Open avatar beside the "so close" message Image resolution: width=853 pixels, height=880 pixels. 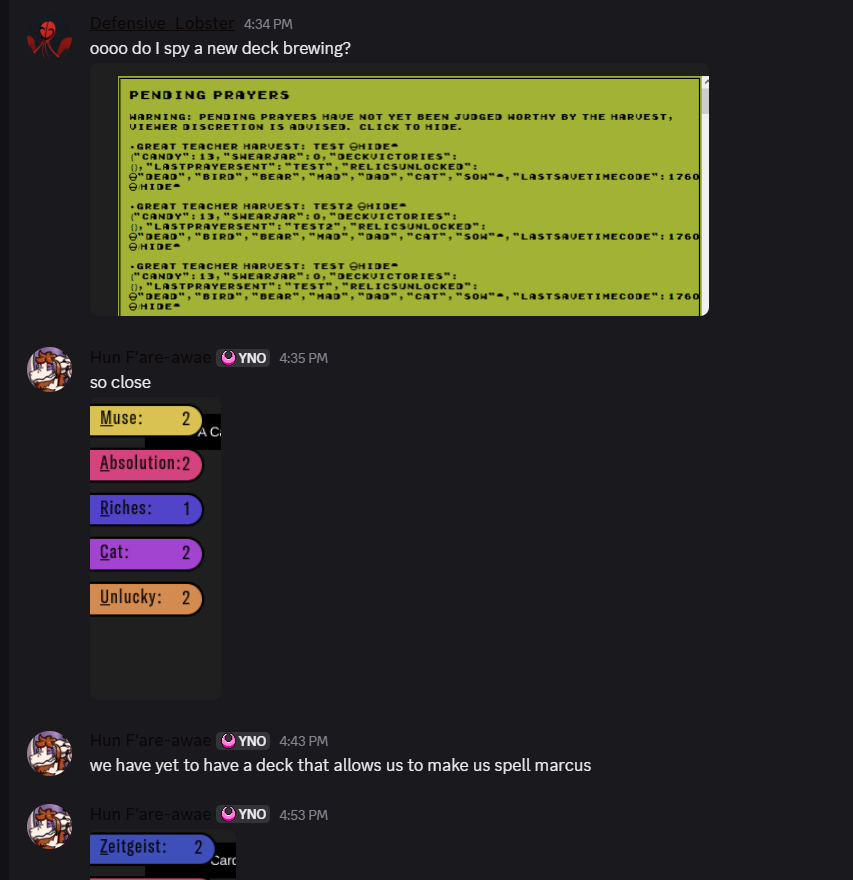(49, 369)
